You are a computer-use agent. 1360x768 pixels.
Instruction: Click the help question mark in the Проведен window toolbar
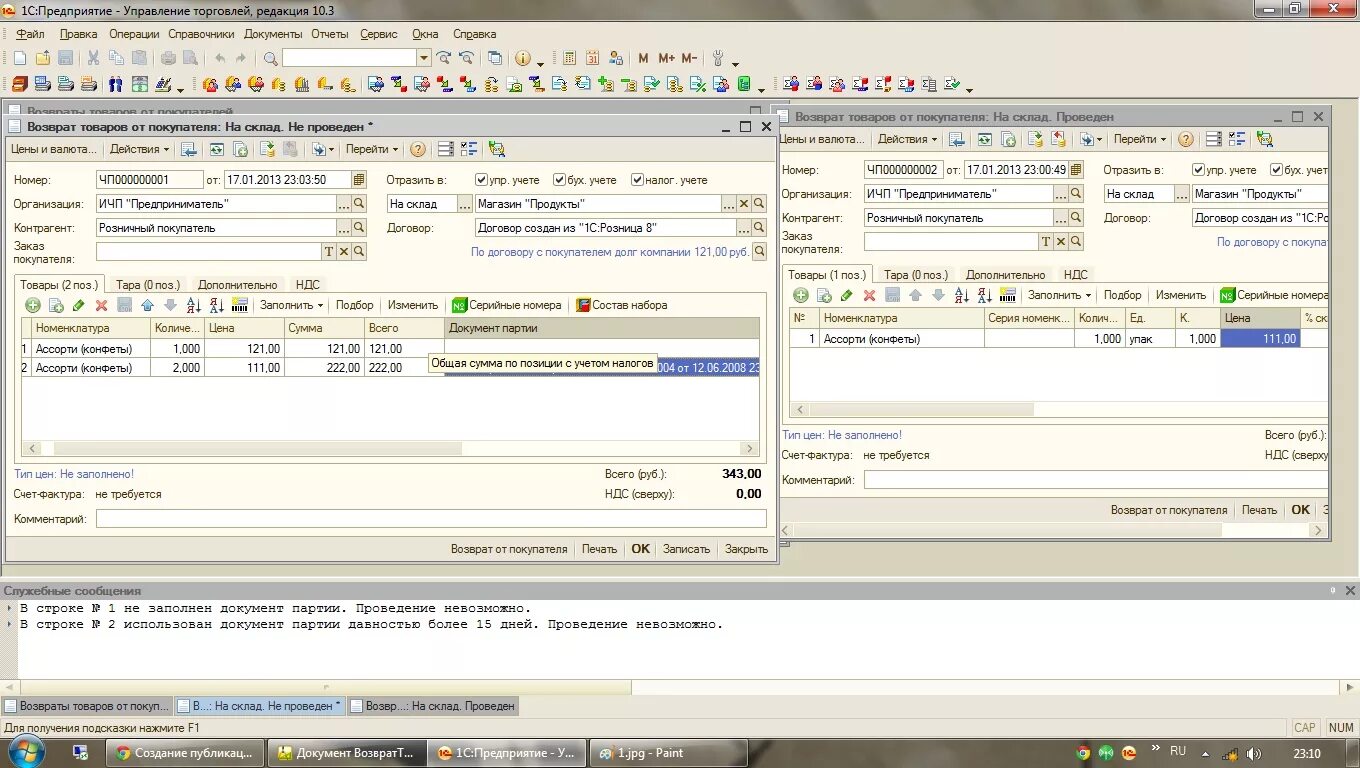(1185, 139)
